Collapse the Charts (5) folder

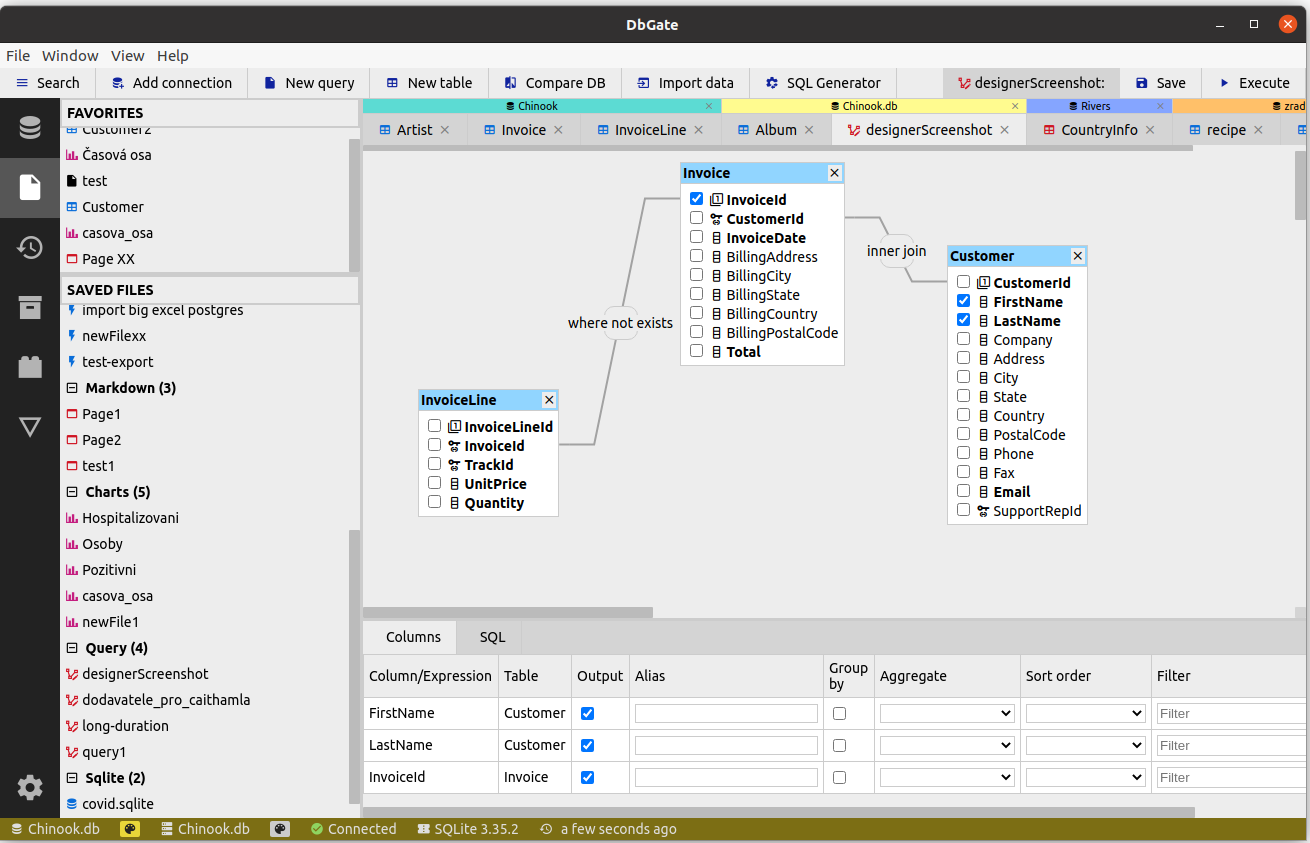pos(72,492)
